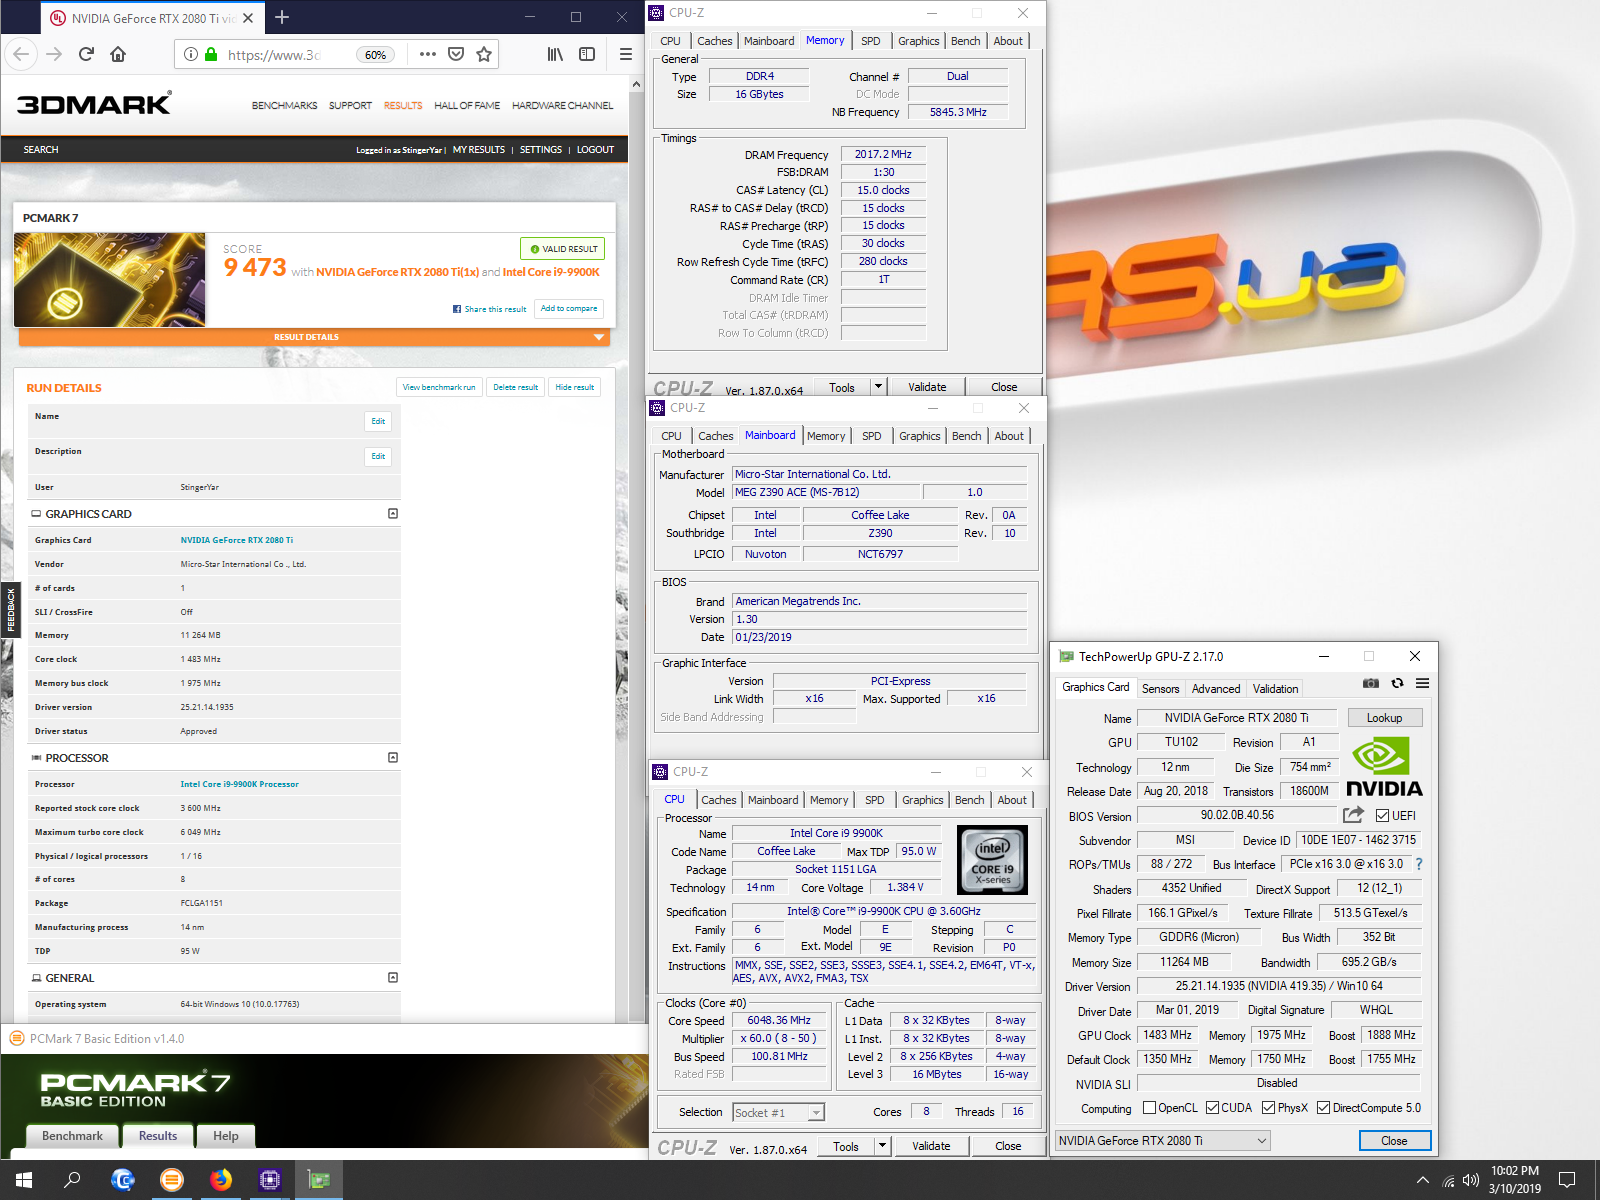Click the Close button in GPU-Z
Screen dimensions: 1600x1200
(1394, 1141)
